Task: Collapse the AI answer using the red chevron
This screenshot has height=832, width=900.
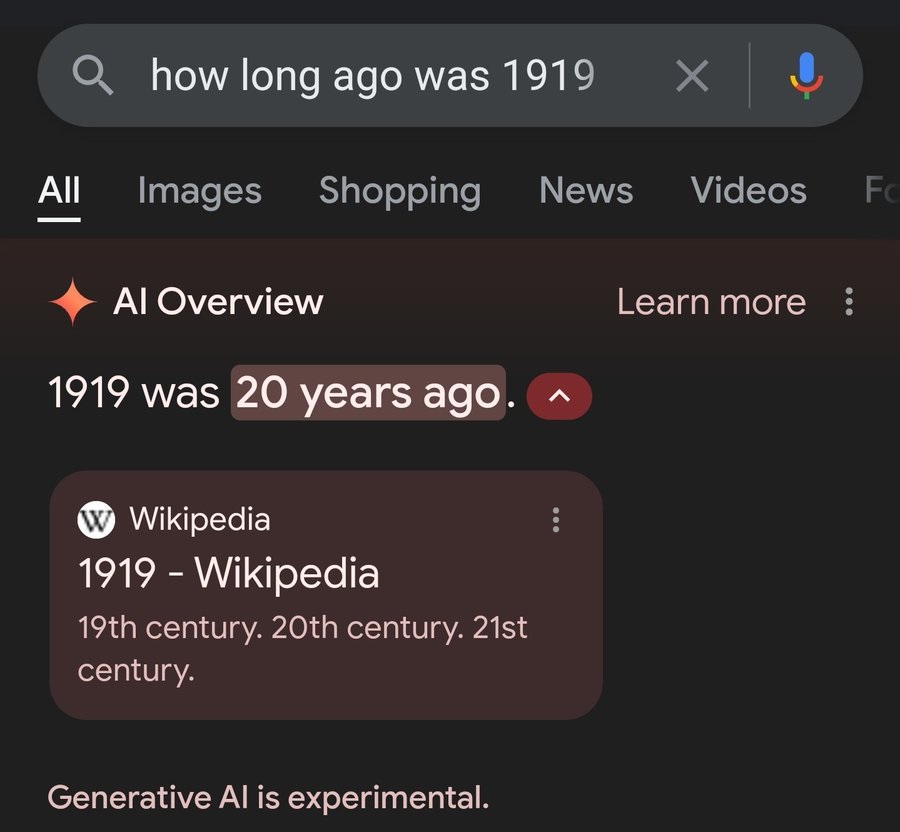Action: (559, 396)
